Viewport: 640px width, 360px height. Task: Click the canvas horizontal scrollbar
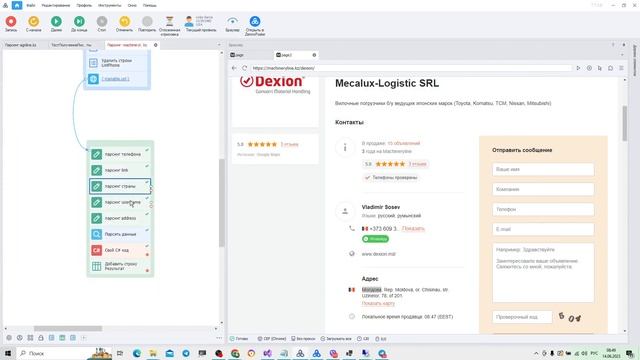[x=68, y=329]
